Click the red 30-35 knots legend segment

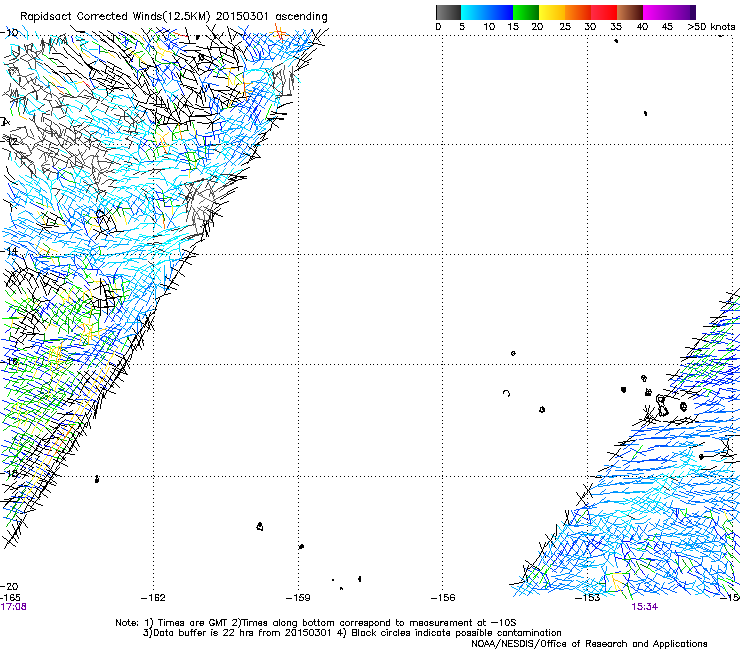[x=604, y=12]
